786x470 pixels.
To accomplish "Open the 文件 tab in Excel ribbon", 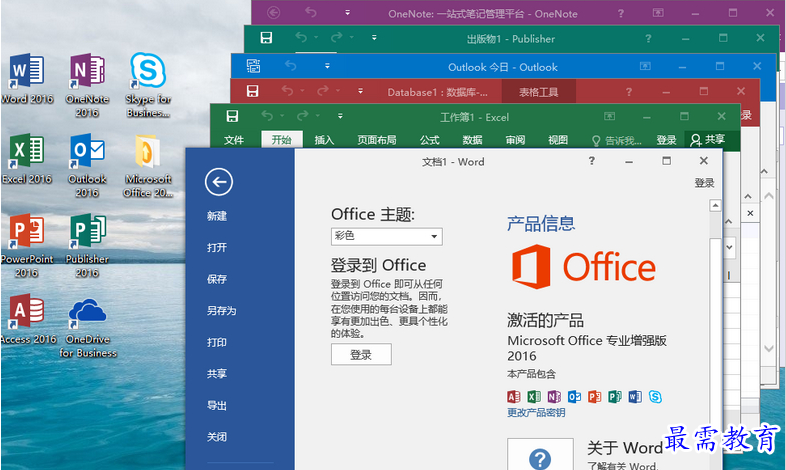I will pyautogui.click(x=234, y=140).
